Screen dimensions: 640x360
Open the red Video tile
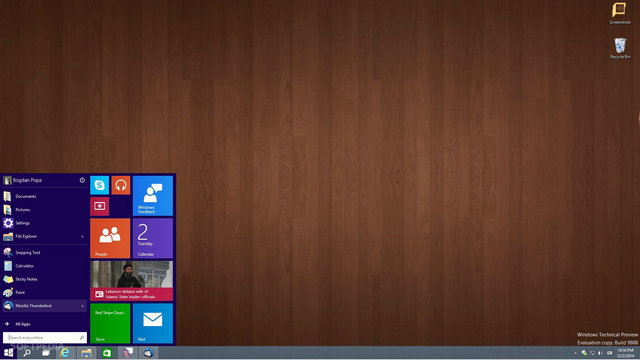[100, 206]
